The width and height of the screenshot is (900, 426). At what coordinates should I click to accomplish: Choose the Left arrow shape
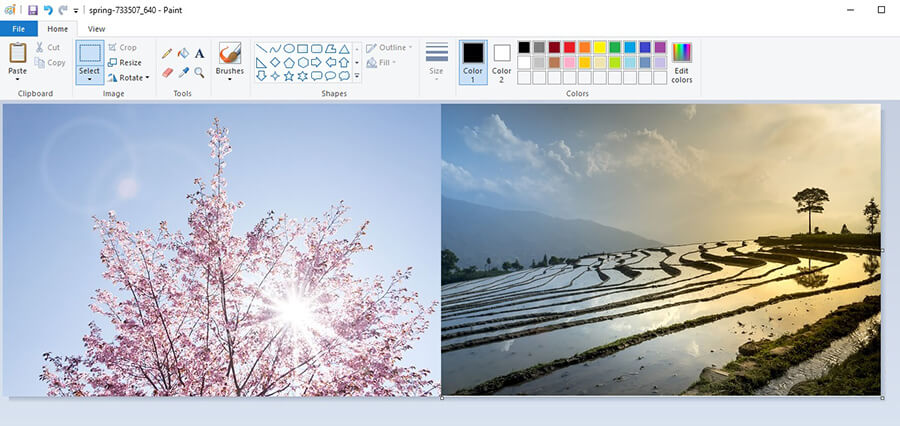pyautogui.click(x=330, y=62)
